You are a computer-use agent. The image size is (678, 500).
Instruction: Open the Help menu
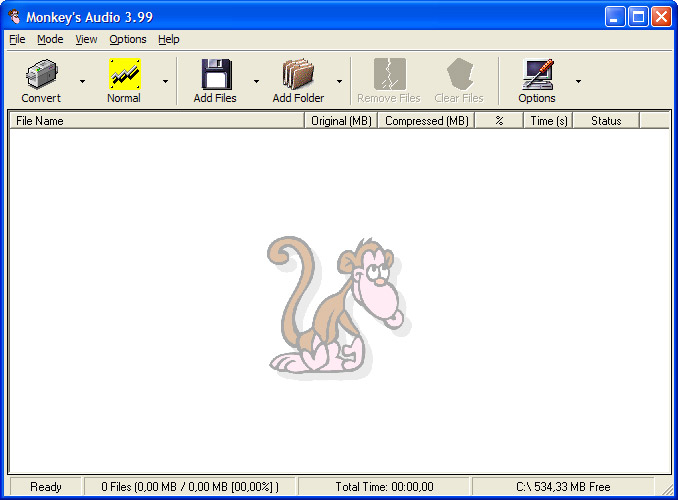tap(169, 39)
